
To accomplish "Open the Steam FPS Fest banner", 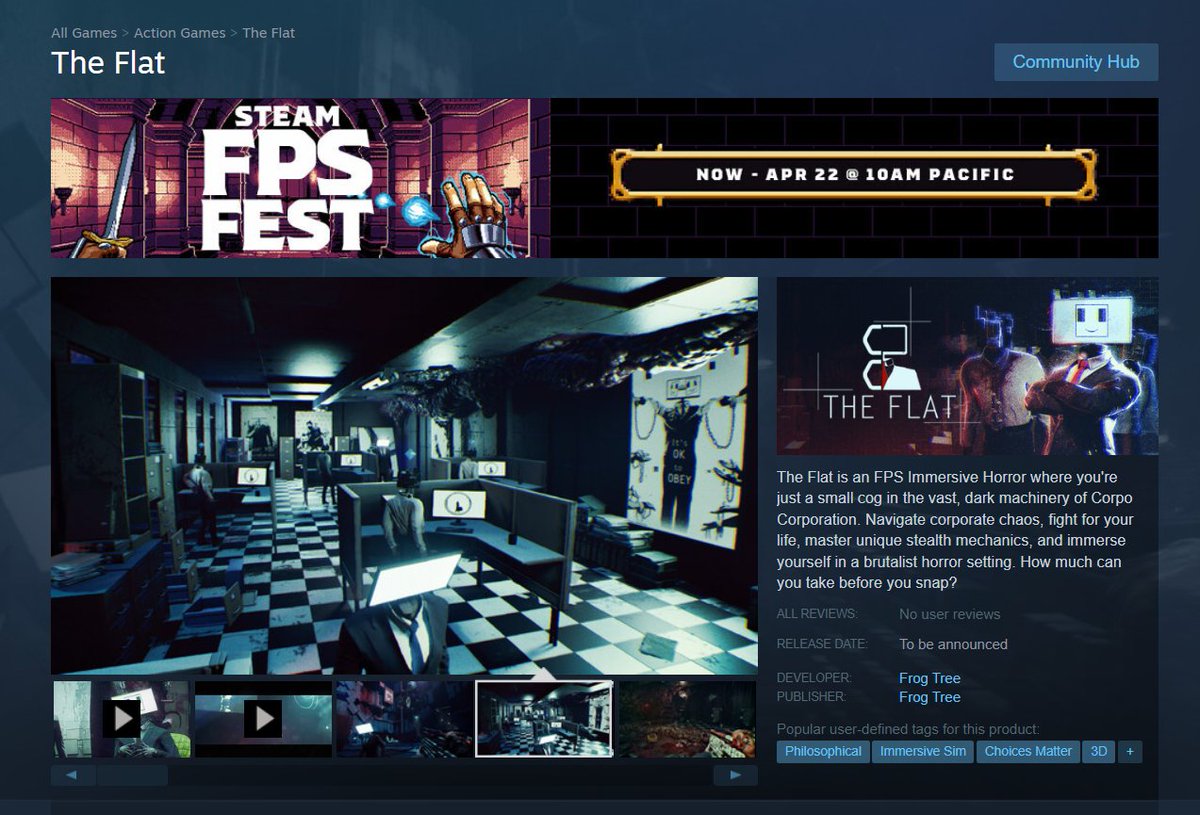I will tap(604, 177).
